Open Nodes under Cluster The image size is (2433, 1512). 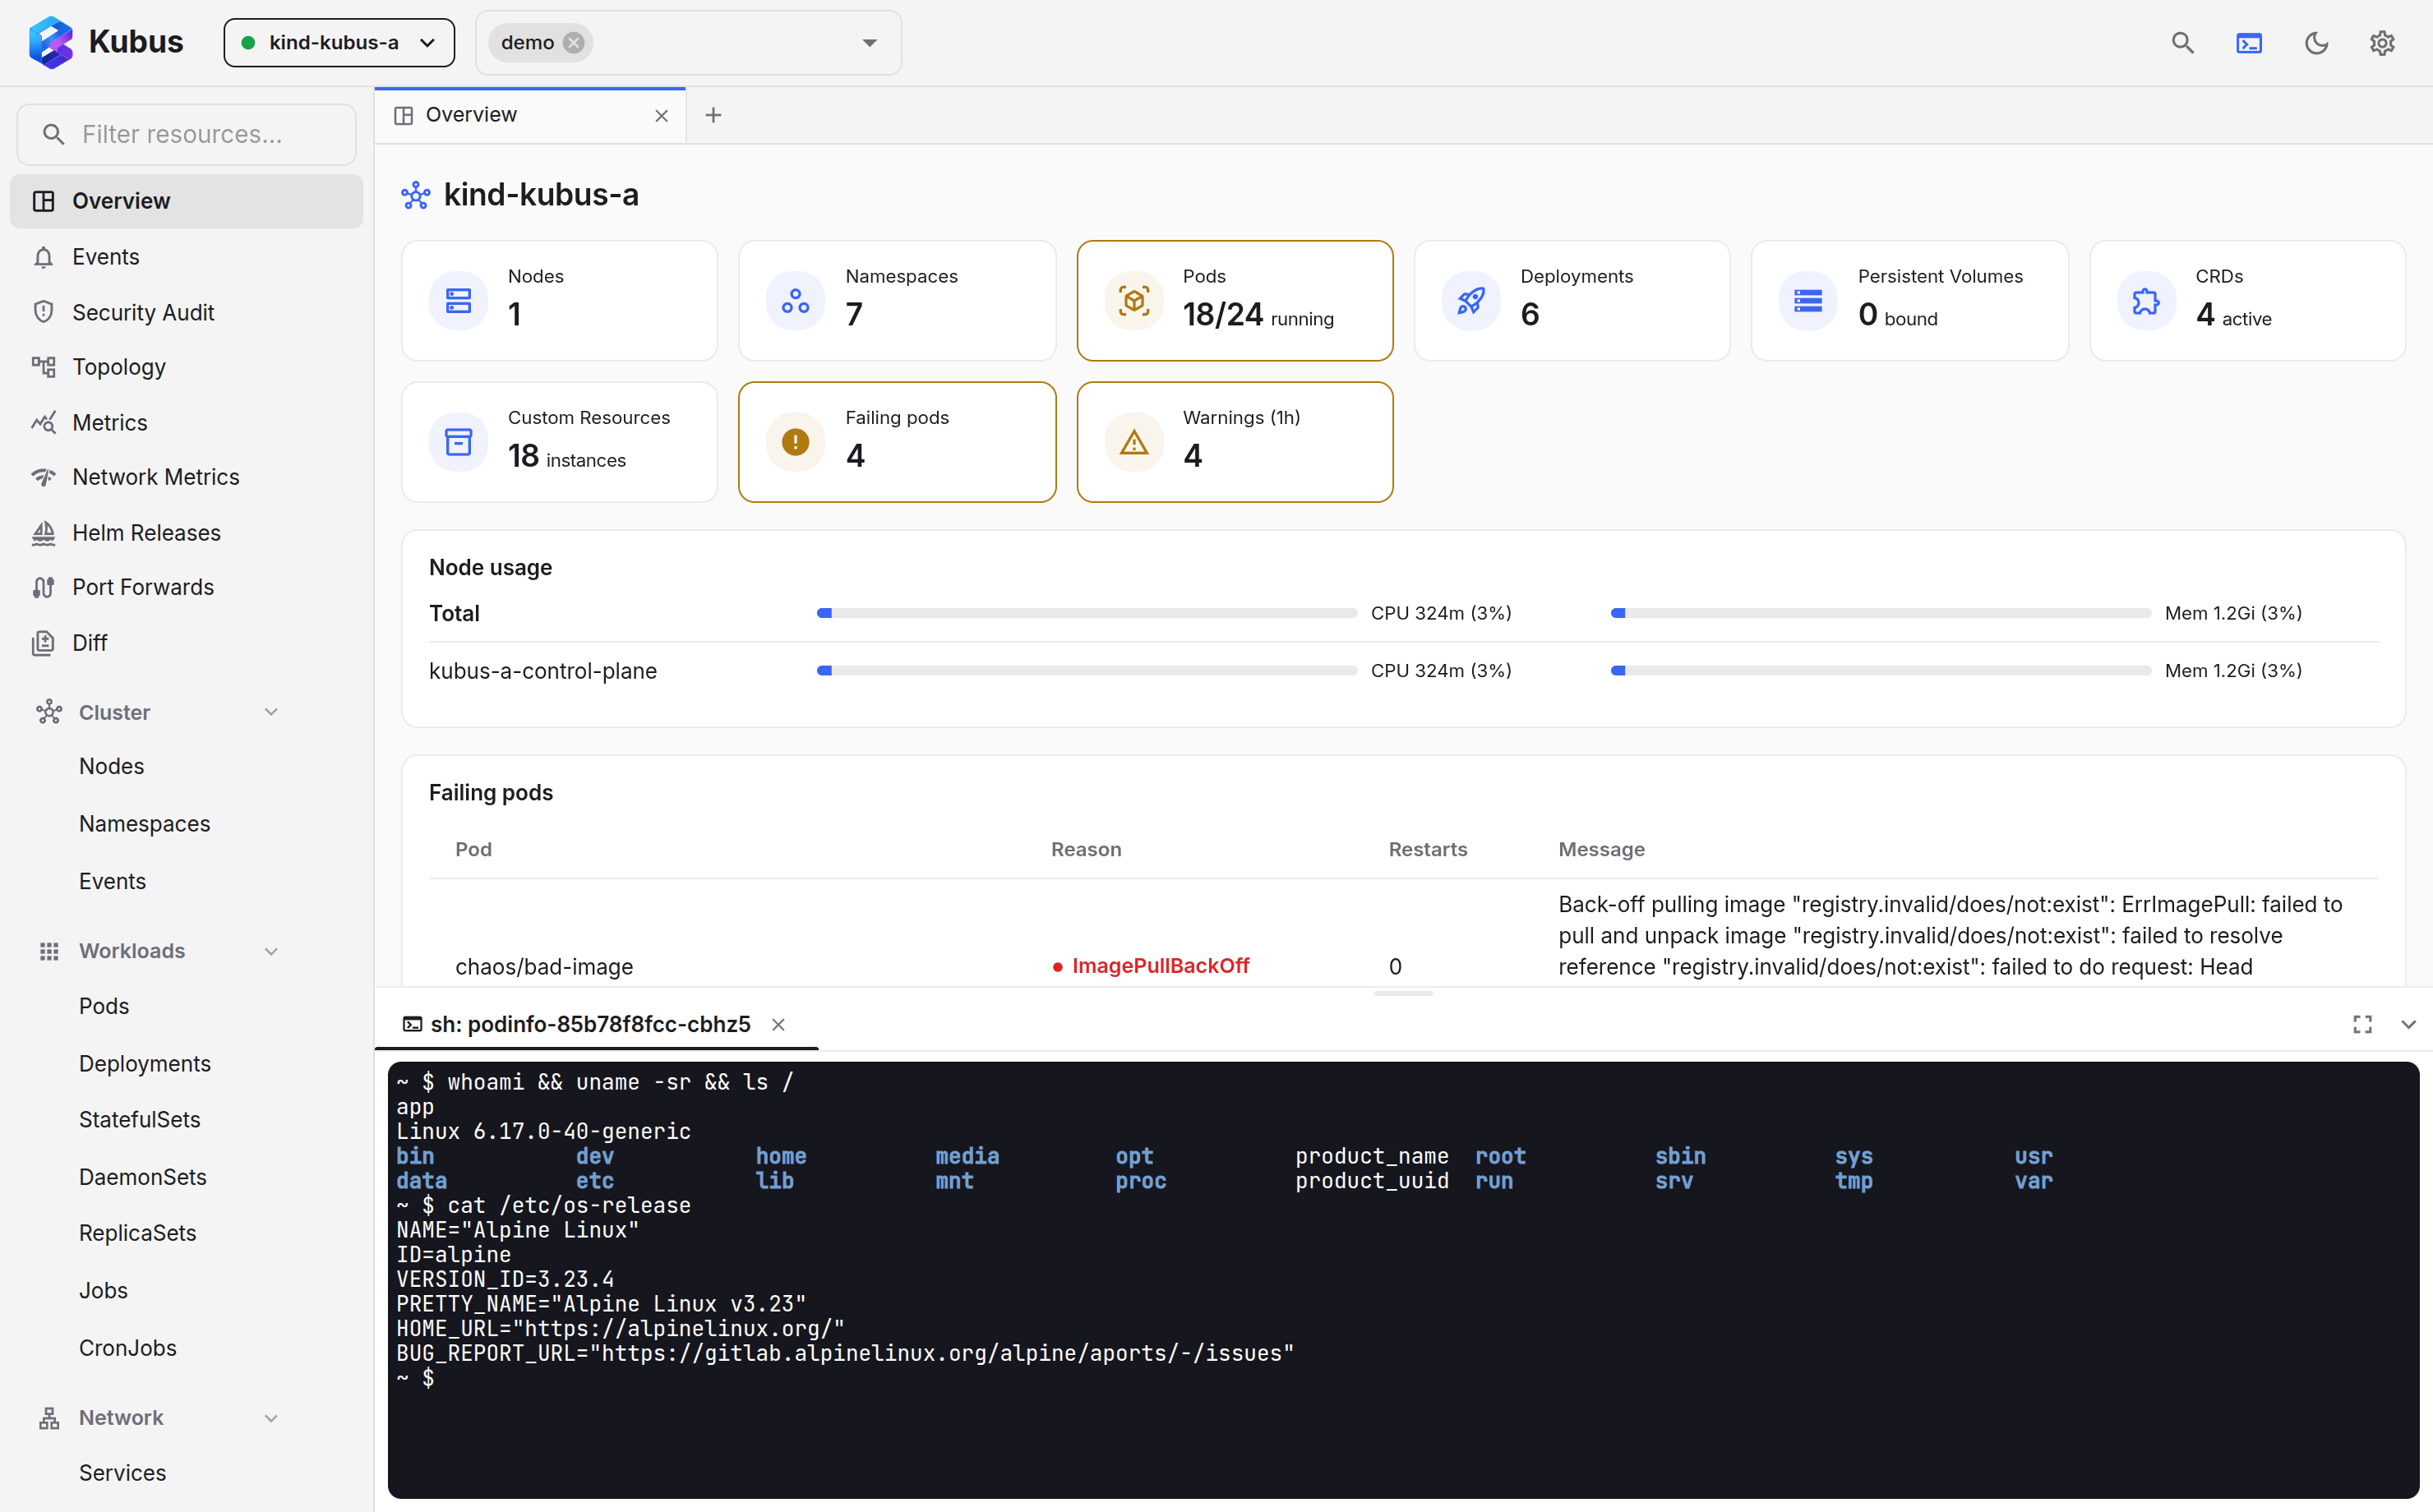point(112,766)
